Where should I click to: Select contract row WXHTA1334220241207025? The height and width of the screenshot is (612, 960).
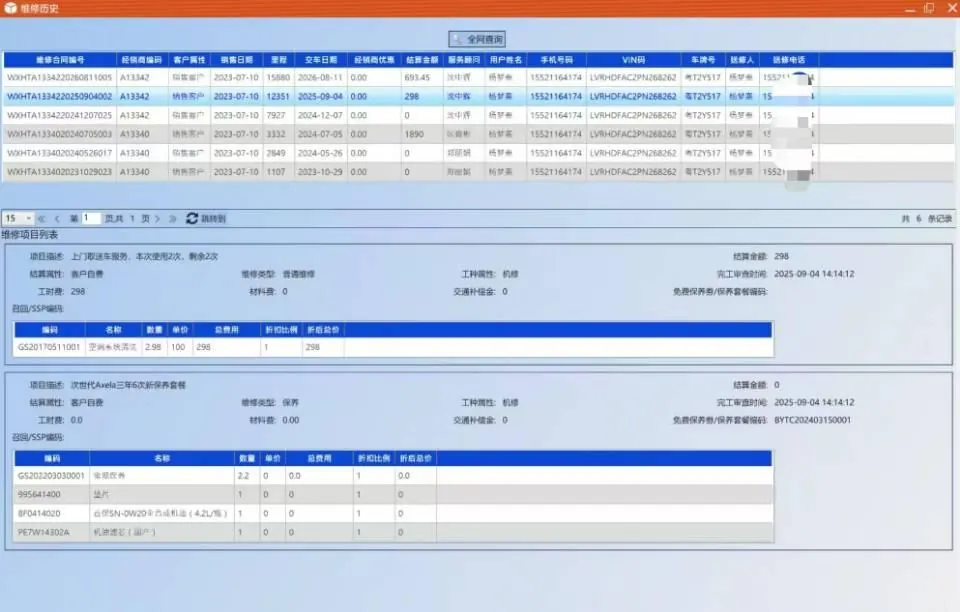(479, 115)
